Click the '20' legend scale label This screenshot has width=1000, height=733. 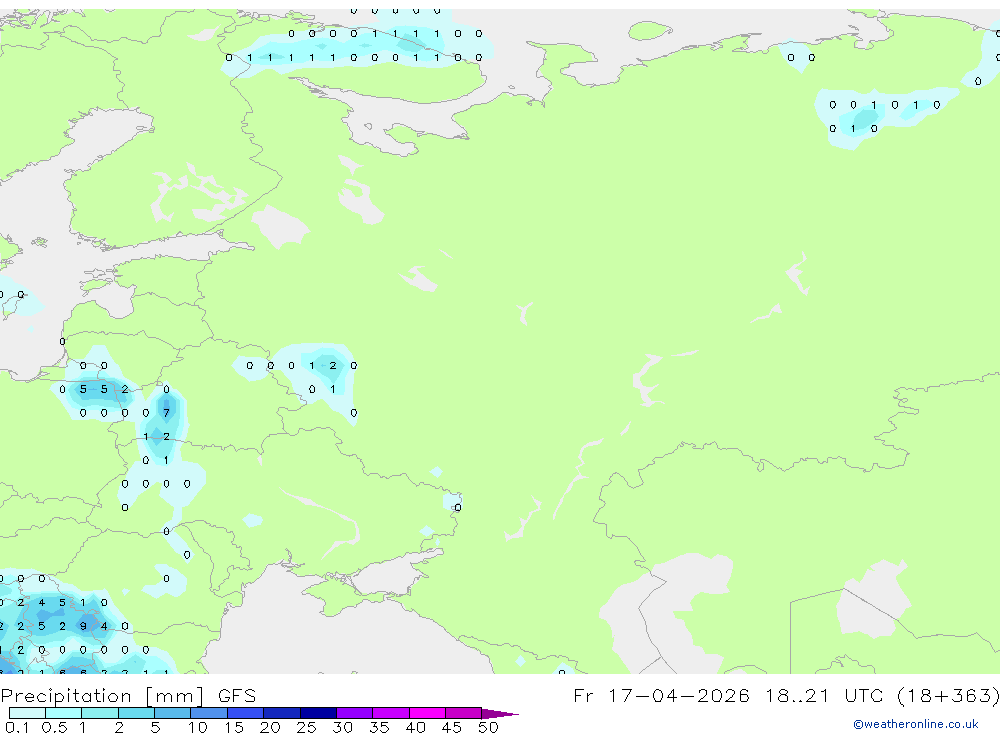(270, 727)
